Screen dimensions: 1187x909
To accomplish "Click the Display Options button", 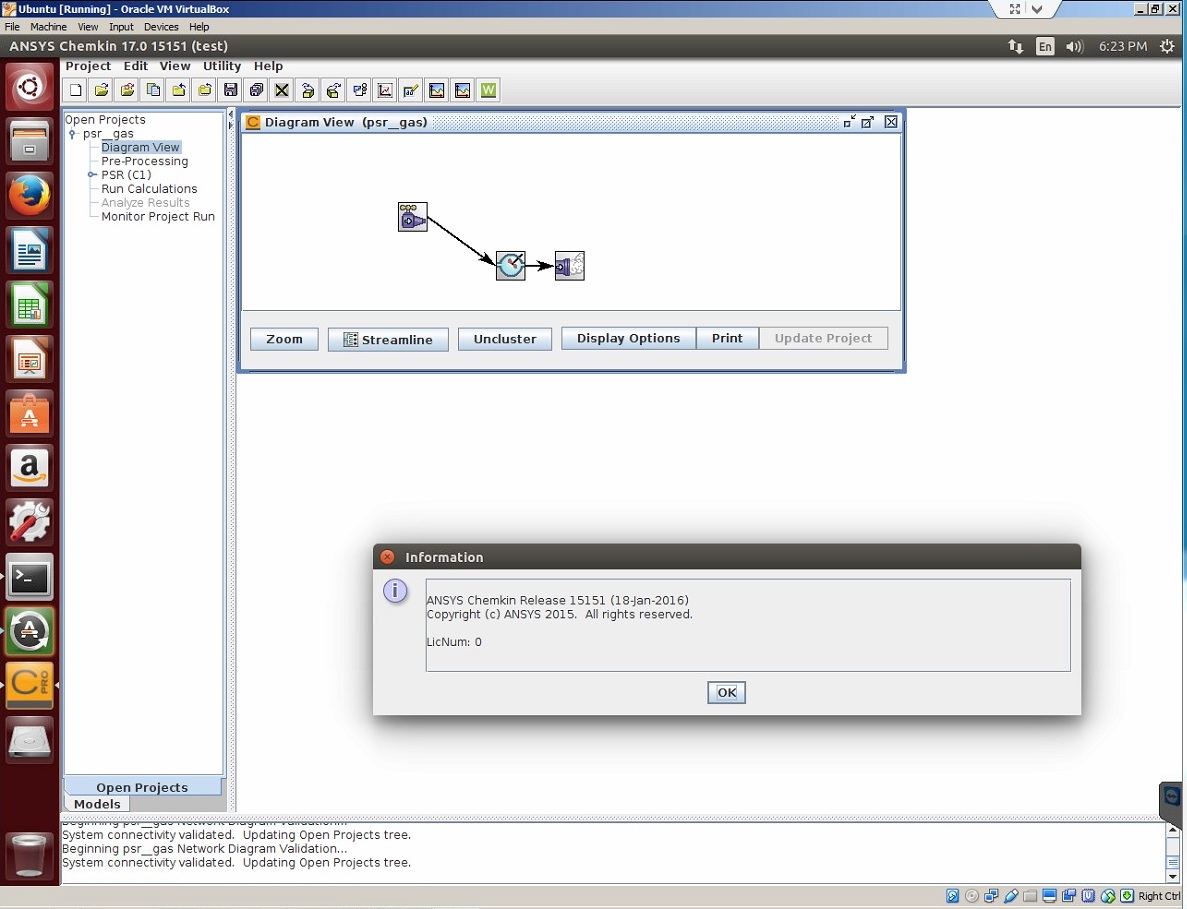I will point(628,338).
